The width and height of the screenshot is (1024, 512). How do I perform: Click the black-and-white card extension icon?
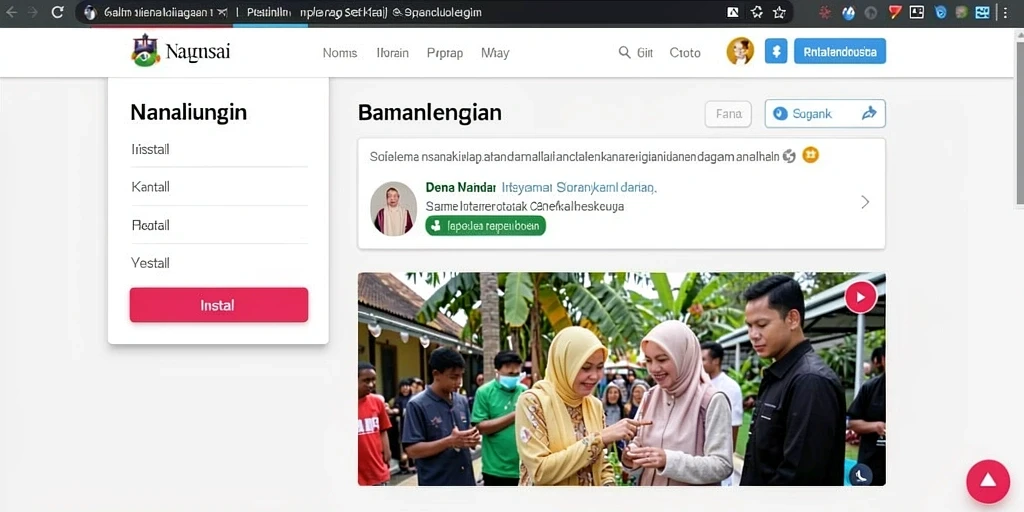click(917, 12)
